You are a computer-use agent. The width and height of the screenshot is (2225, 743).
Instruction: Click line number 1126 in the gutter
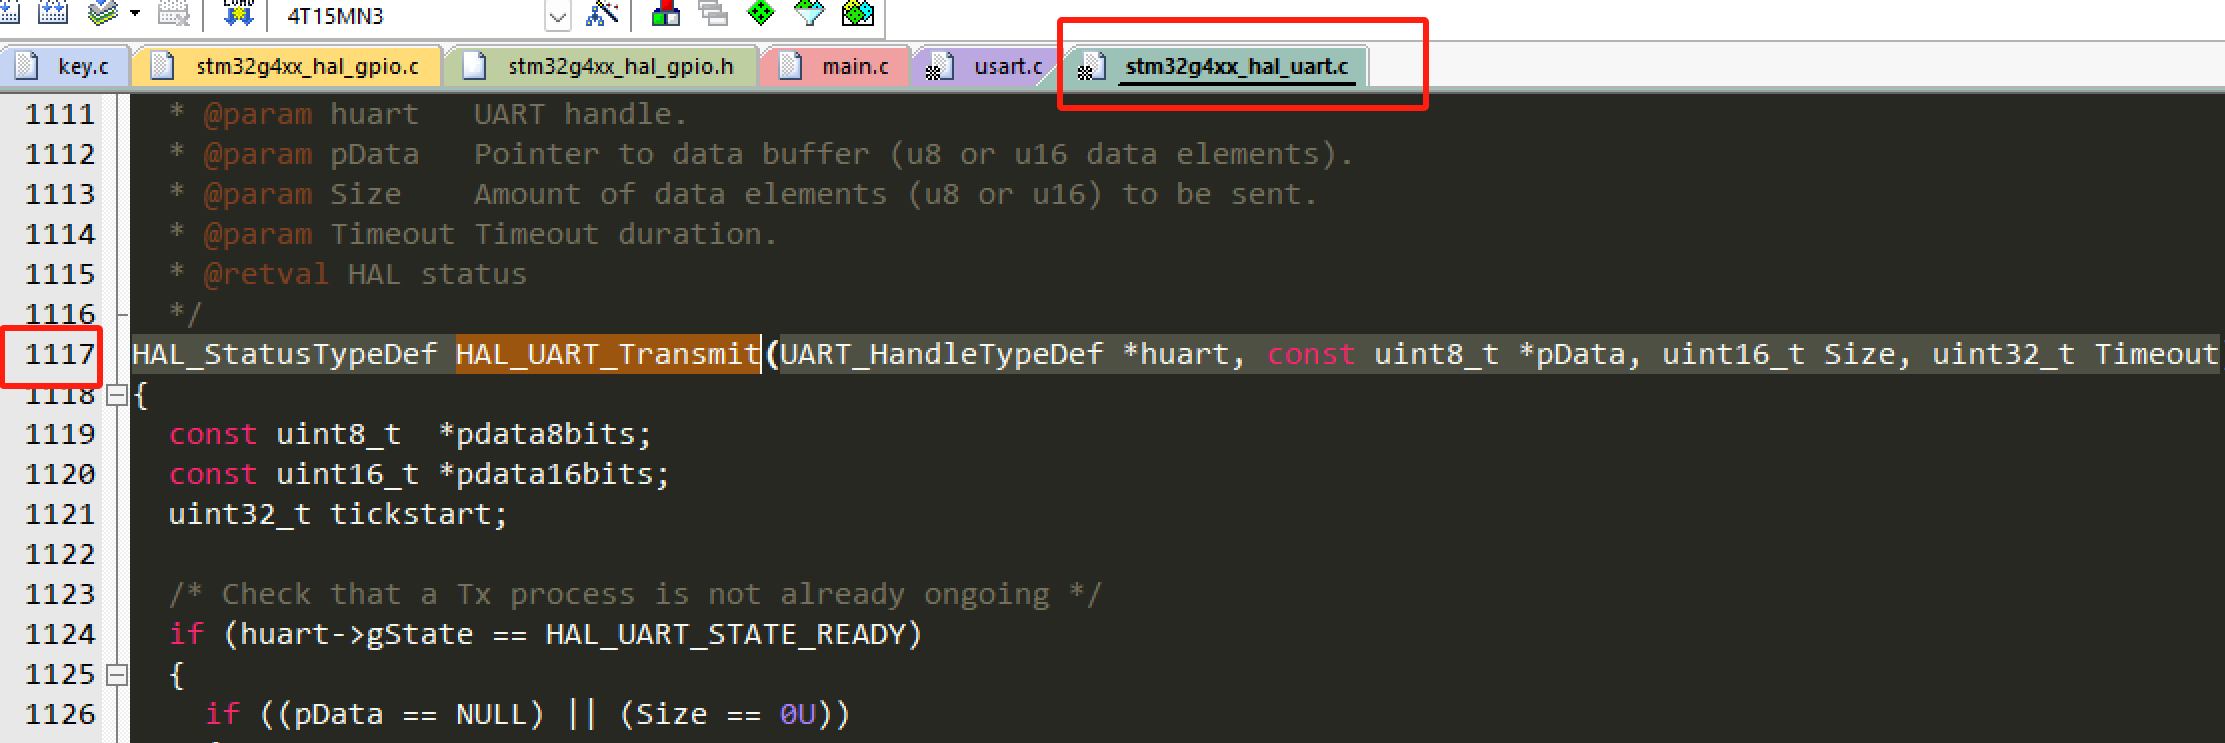[60, 714]
